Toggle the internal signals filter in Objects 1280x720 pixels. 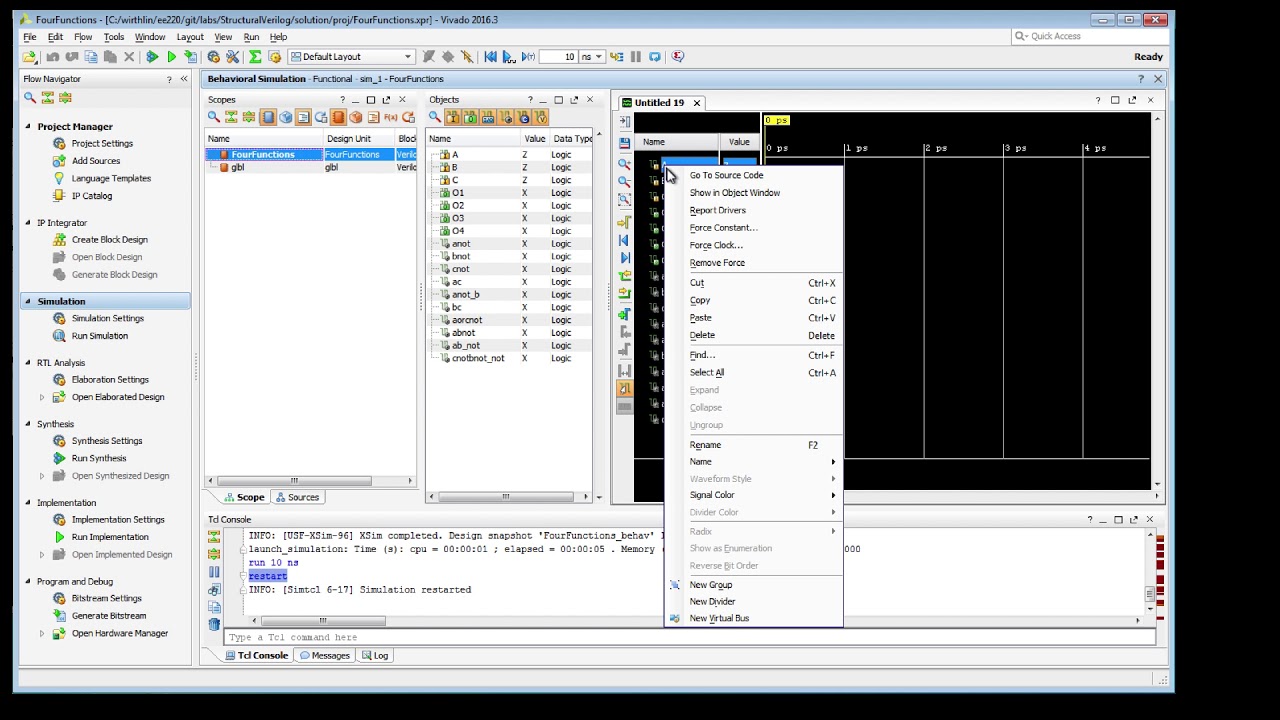[x=505, y=117]
